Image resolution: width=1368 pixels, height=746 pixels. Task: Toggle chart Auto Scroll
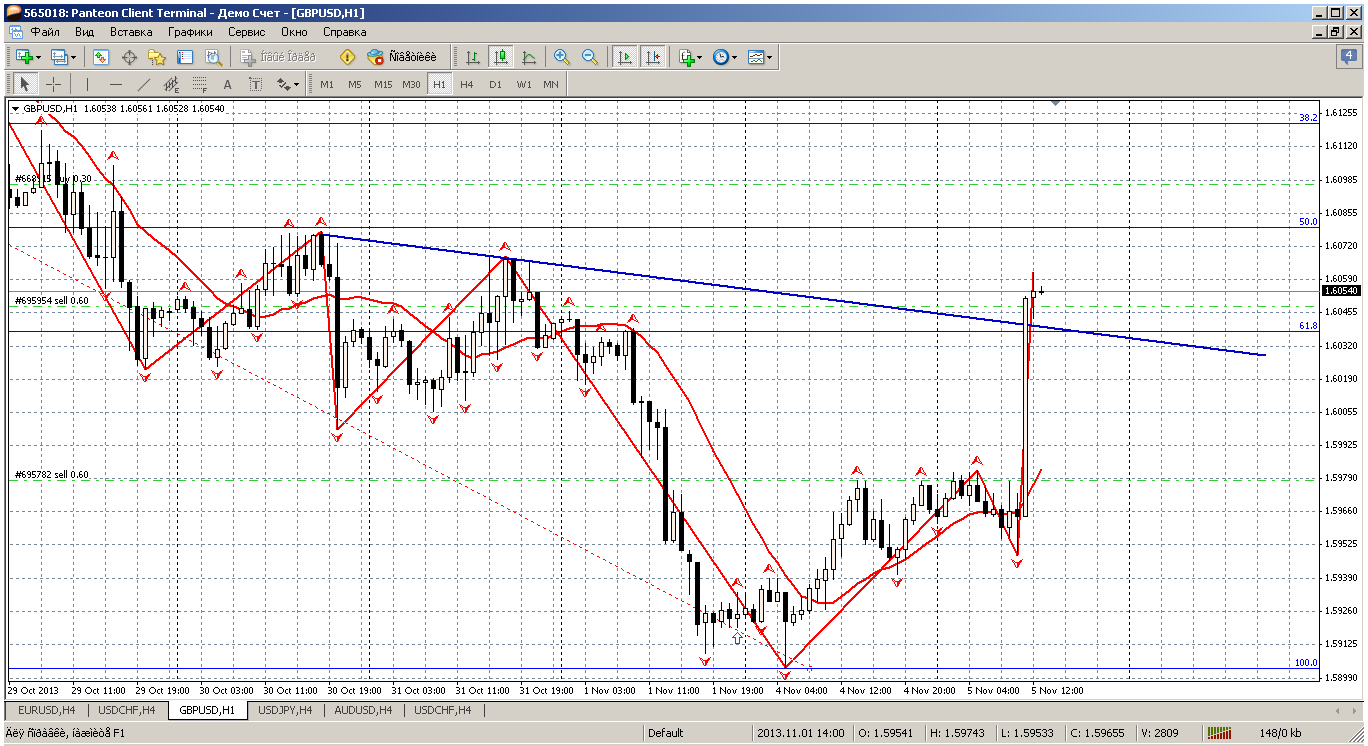(x=625, y=58)
